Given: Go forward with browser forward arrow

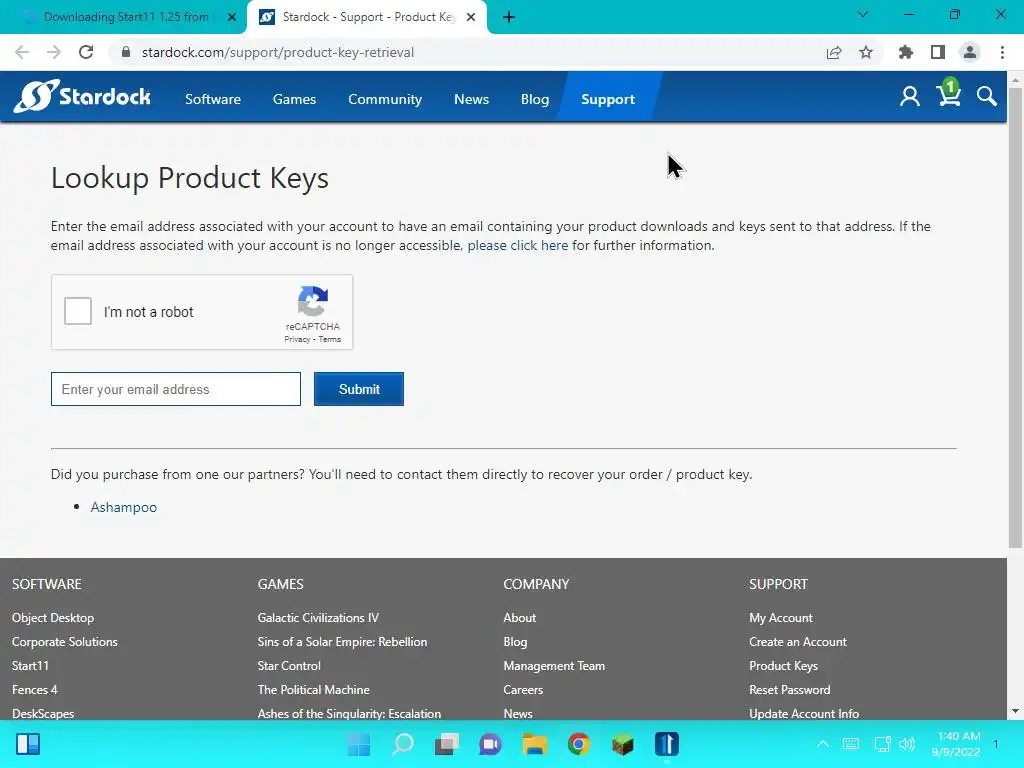Looking at the screenshot, I should pos(54,52).
